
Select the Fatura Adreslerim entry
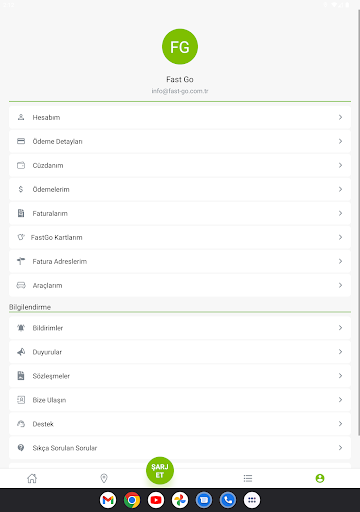pyautogui.click(x=180, y=261)
